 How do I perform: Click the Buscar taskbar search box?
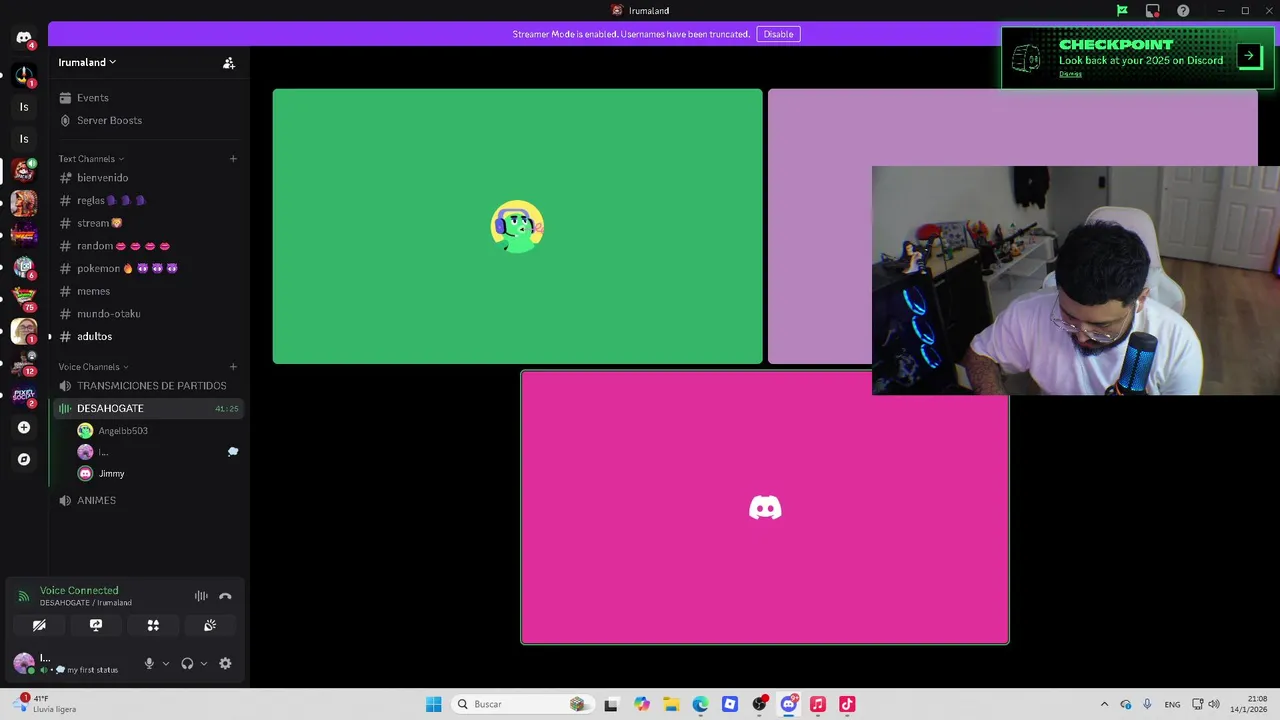(x=524, y=704)
